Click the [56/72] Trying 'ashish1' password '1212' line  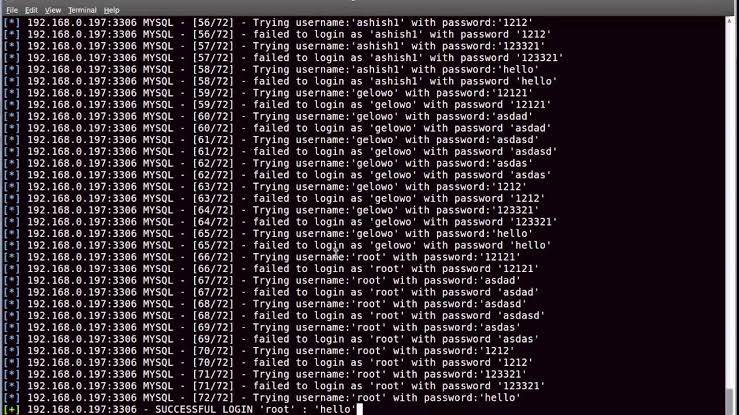tap(268, 22)
